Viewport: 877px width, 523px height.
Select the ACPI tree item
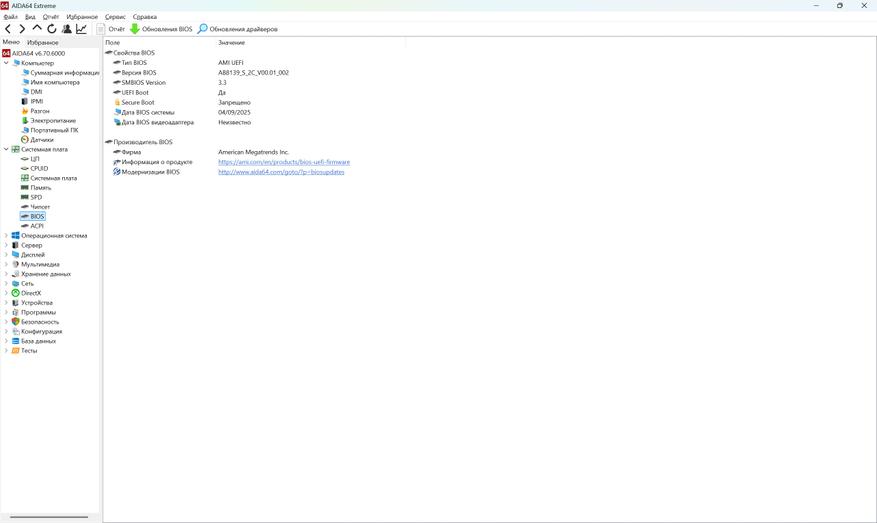point(32,226)
